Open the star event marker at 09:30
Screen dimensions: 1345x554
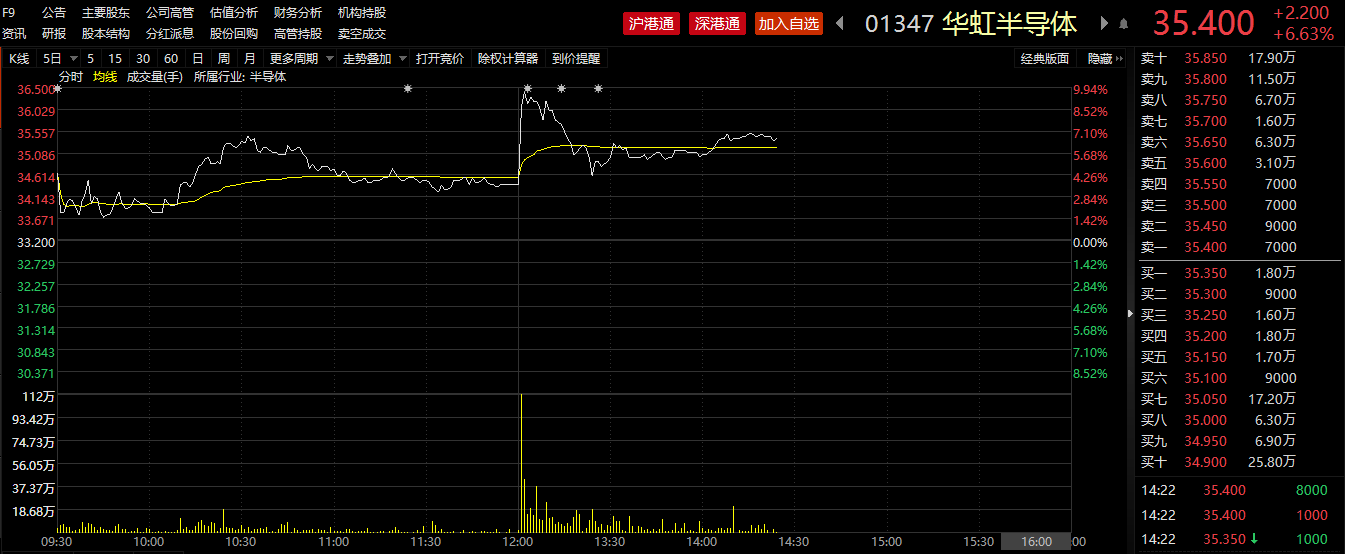pyautogui.click(x=58, y=89)
